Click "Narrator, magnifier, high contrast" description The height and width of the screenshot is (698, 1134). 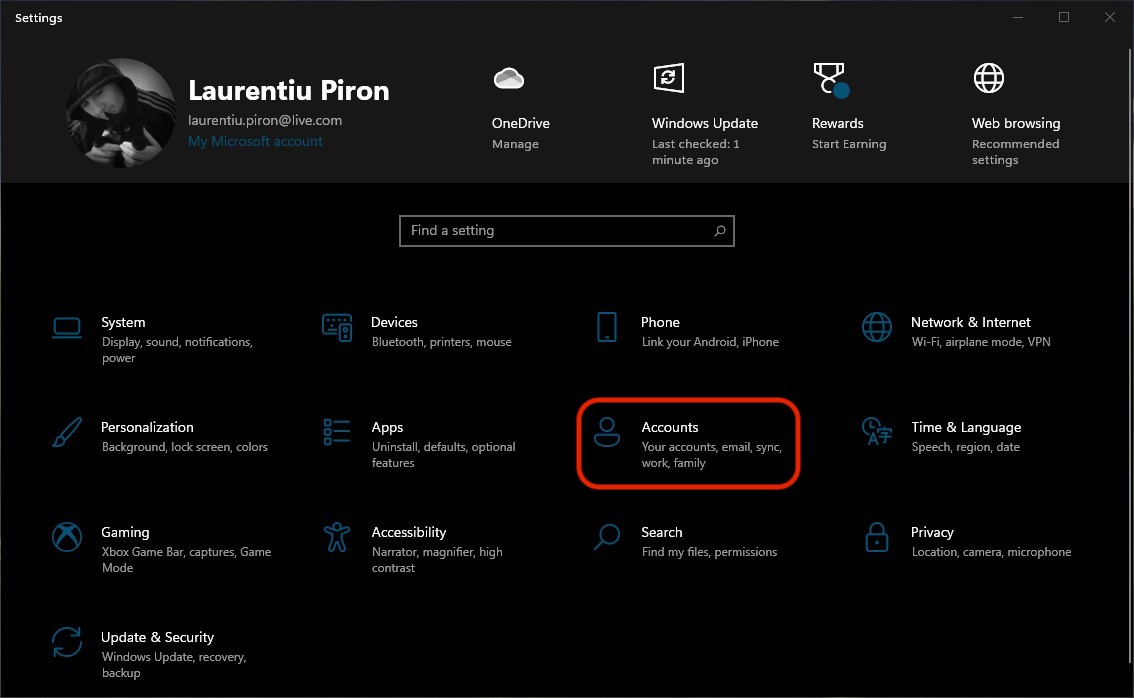click(x=437, y=560)
